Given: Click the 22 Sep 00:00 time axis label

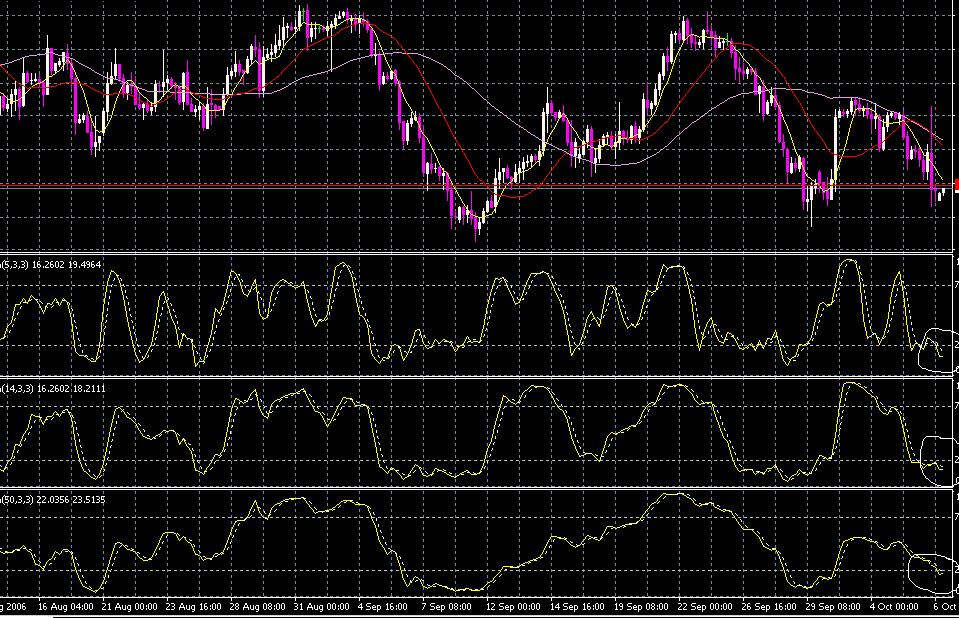Looking at the screenshot, I should (705, 607).
